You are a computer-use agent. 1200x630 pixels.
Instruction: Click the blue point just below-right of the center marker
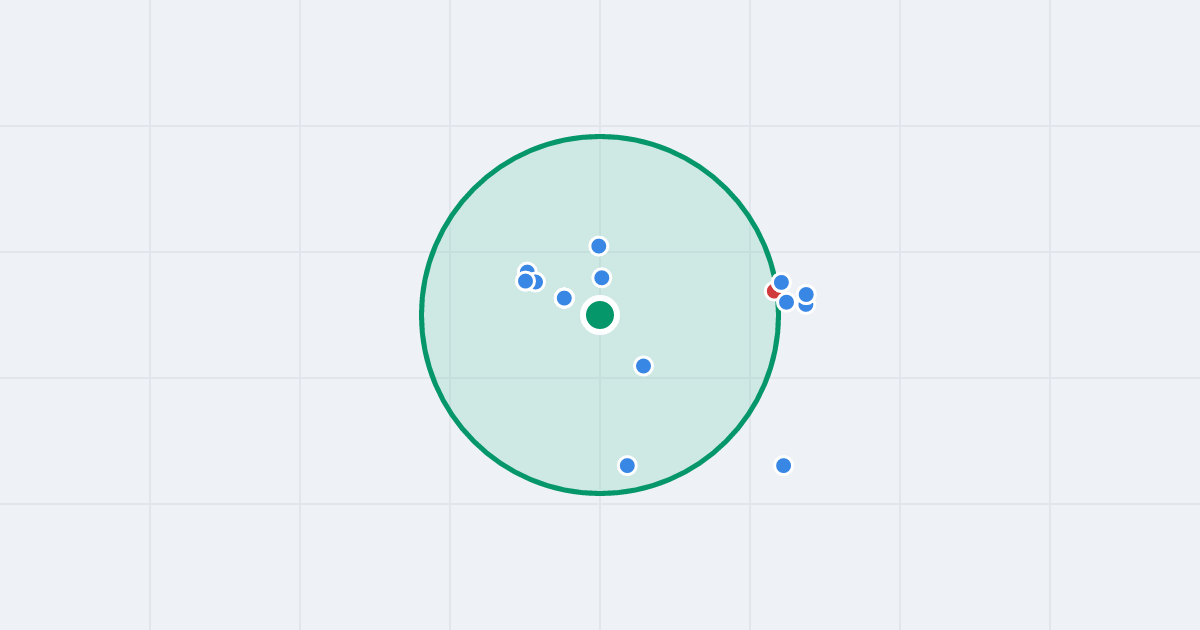[643, 366]
